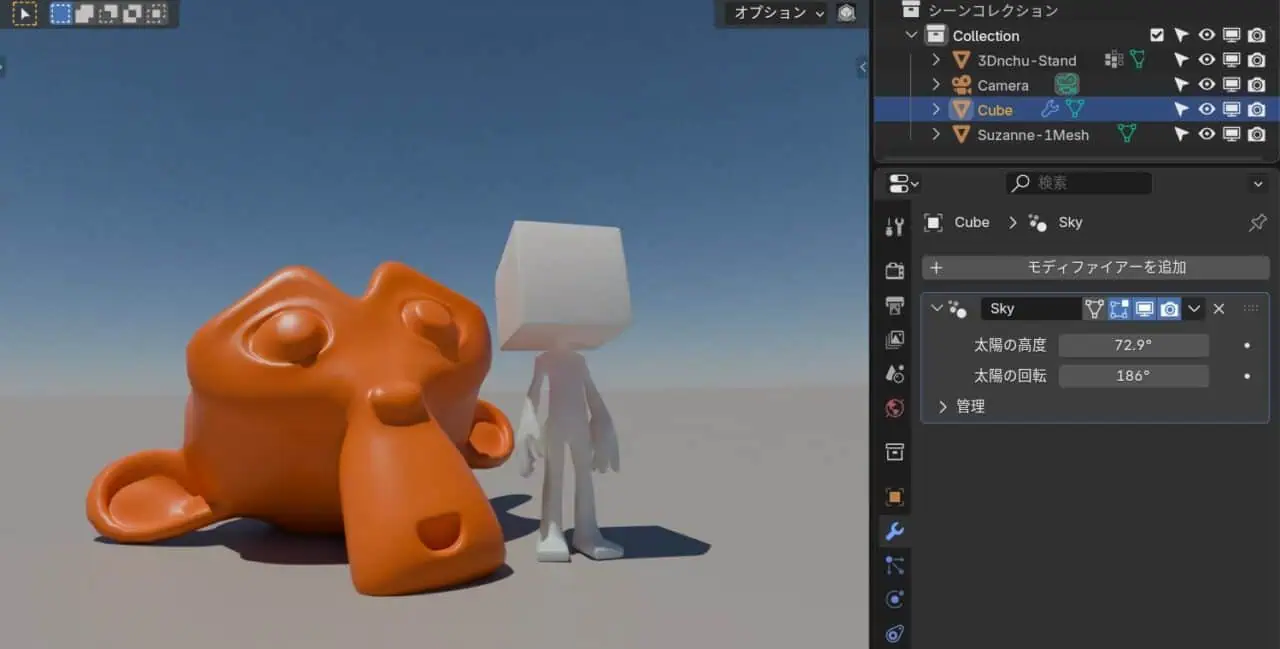1280x649 pixels.
Task: Click the left viewport sidebar arrow
Action: click(3, 67)
